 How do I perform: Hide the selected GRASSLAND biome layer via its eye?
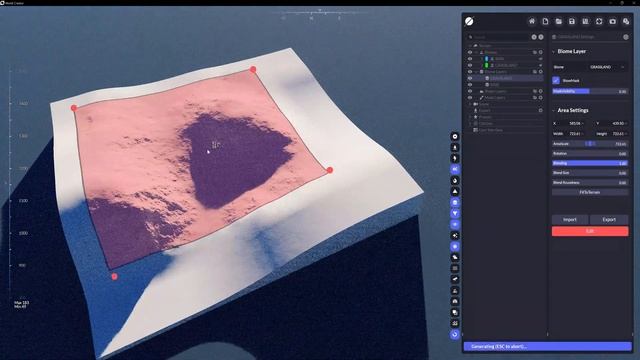point(470,78)
